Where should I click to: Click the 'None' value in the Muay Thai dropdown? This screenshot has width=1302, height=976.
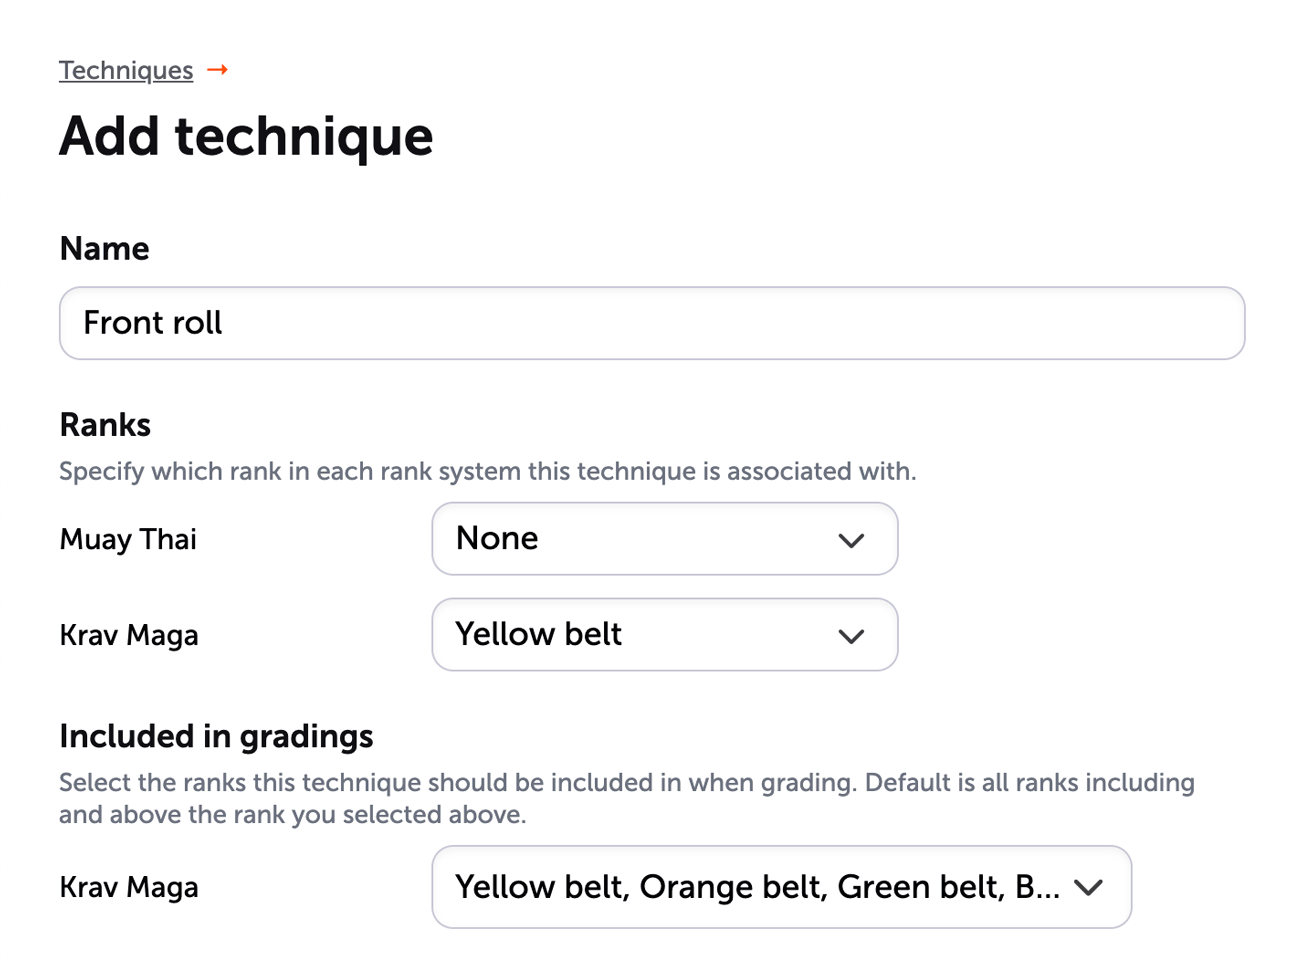[x=497, y=539]
